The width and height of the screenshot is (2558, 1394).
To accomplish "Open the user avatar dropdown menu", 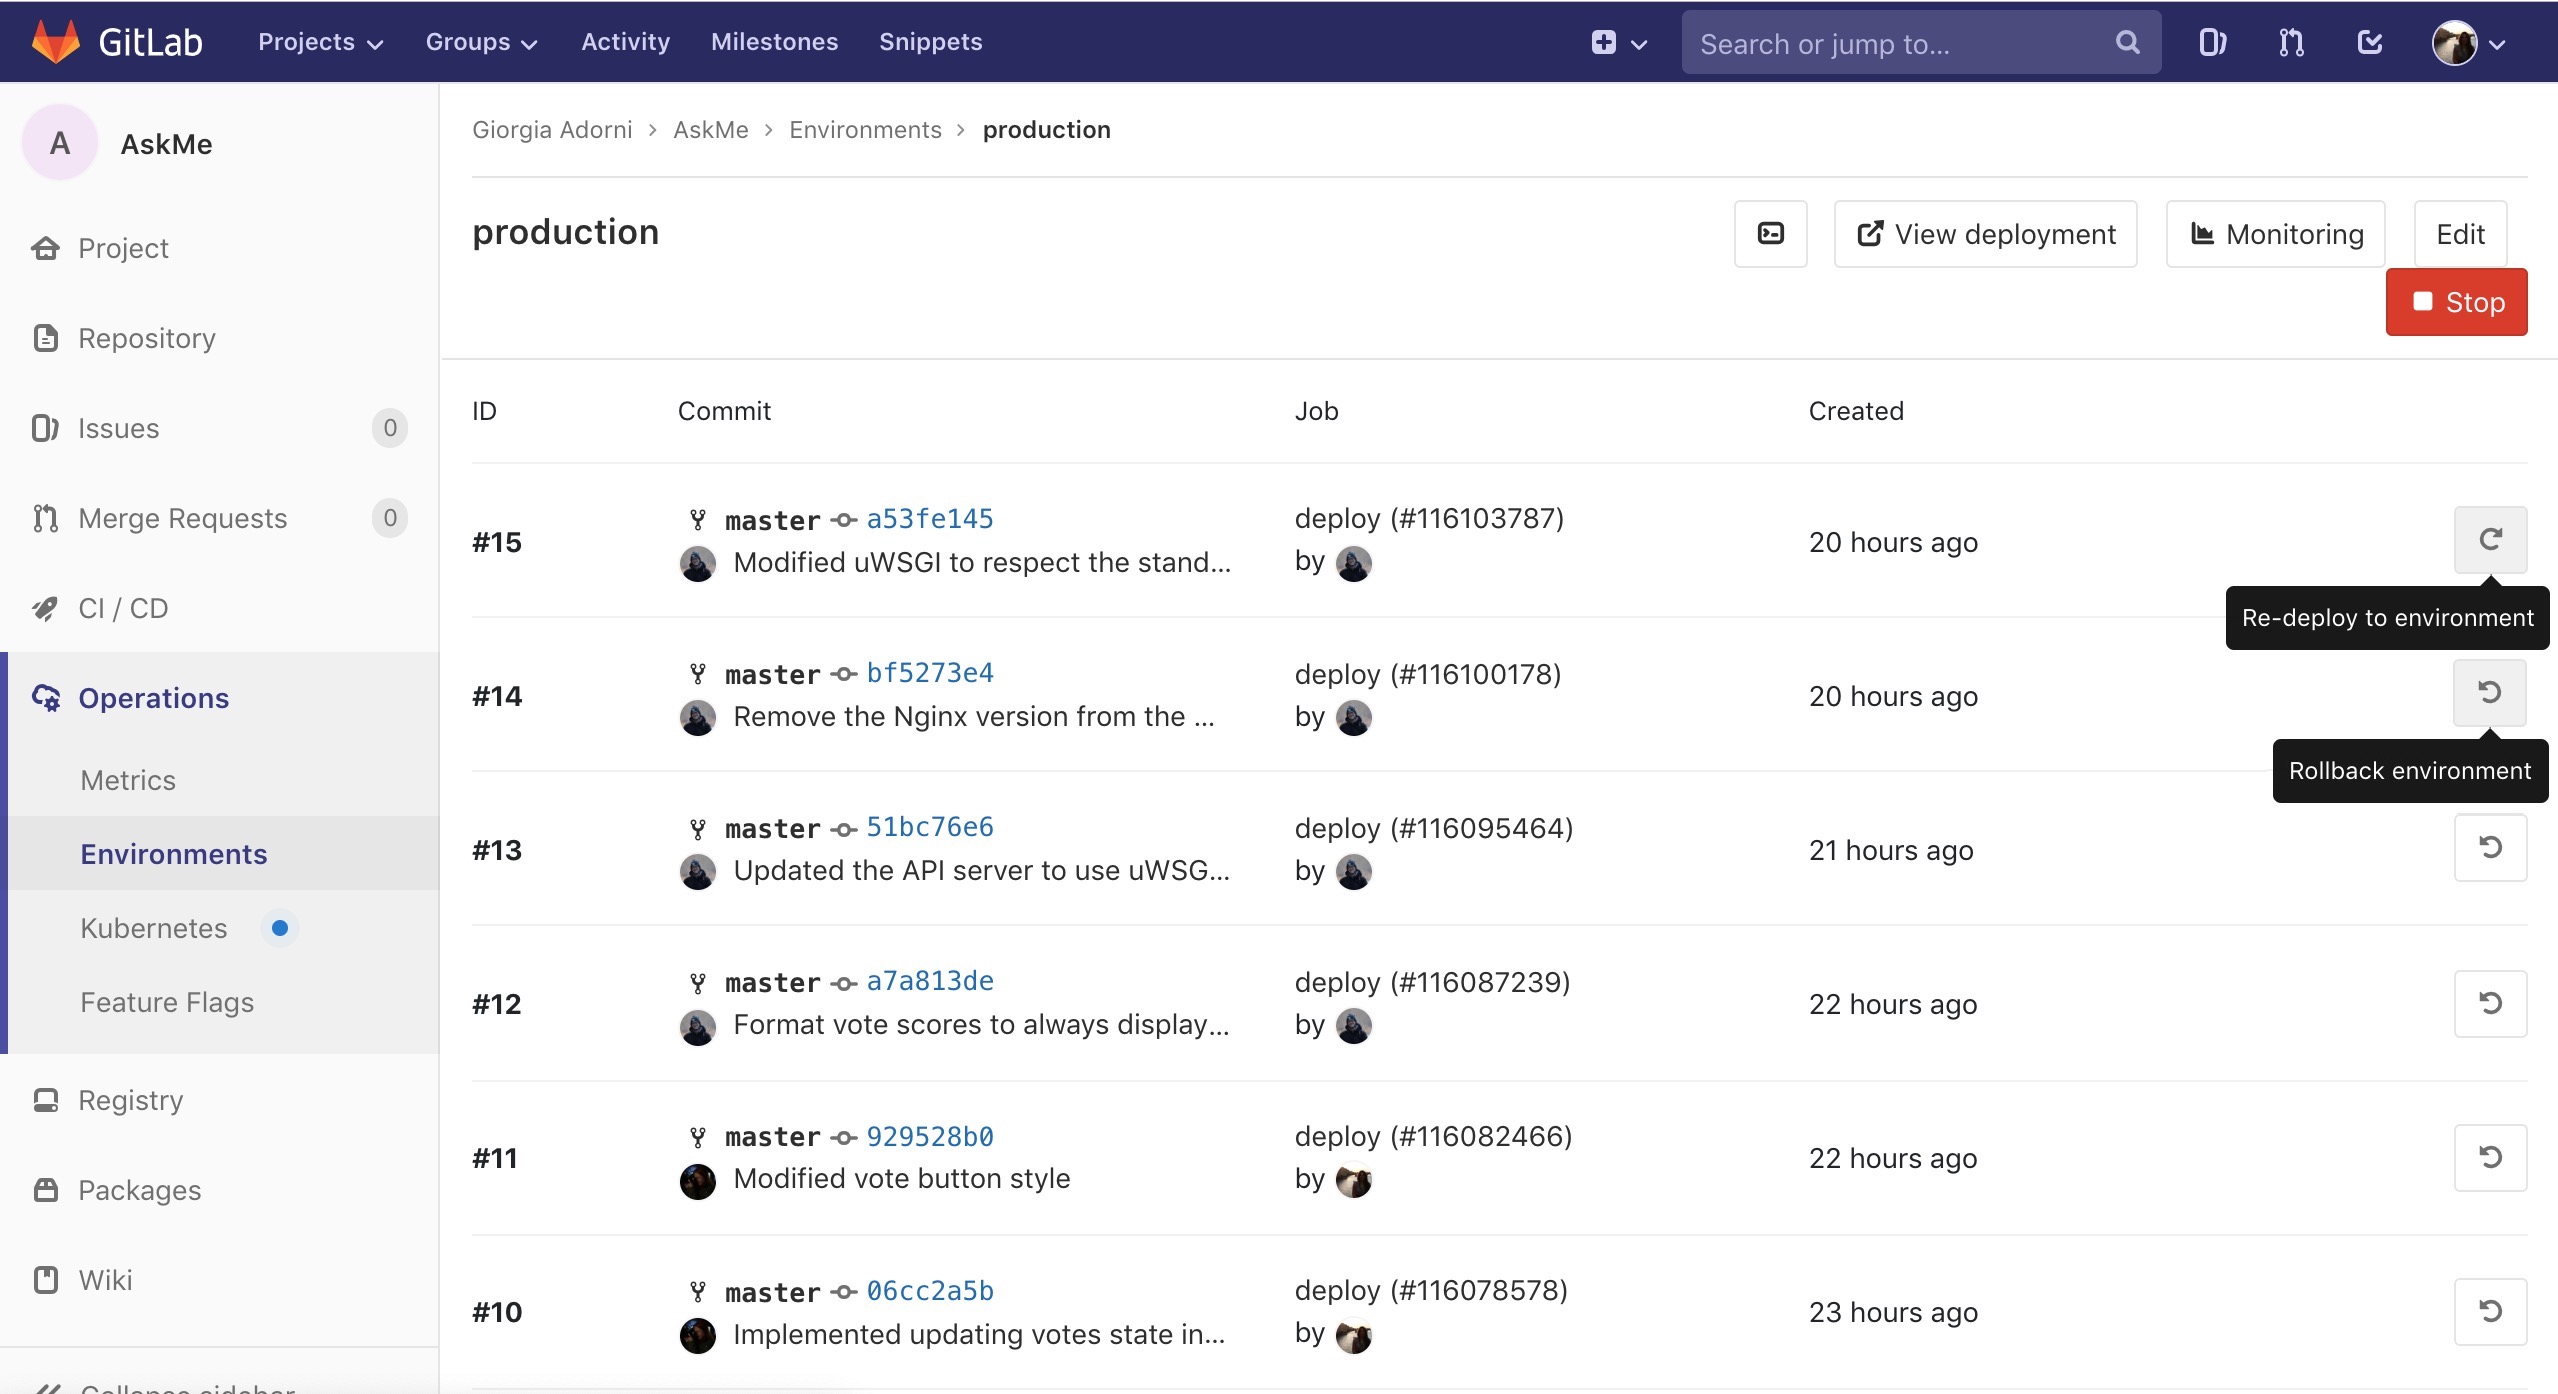I will (2468, 43).
